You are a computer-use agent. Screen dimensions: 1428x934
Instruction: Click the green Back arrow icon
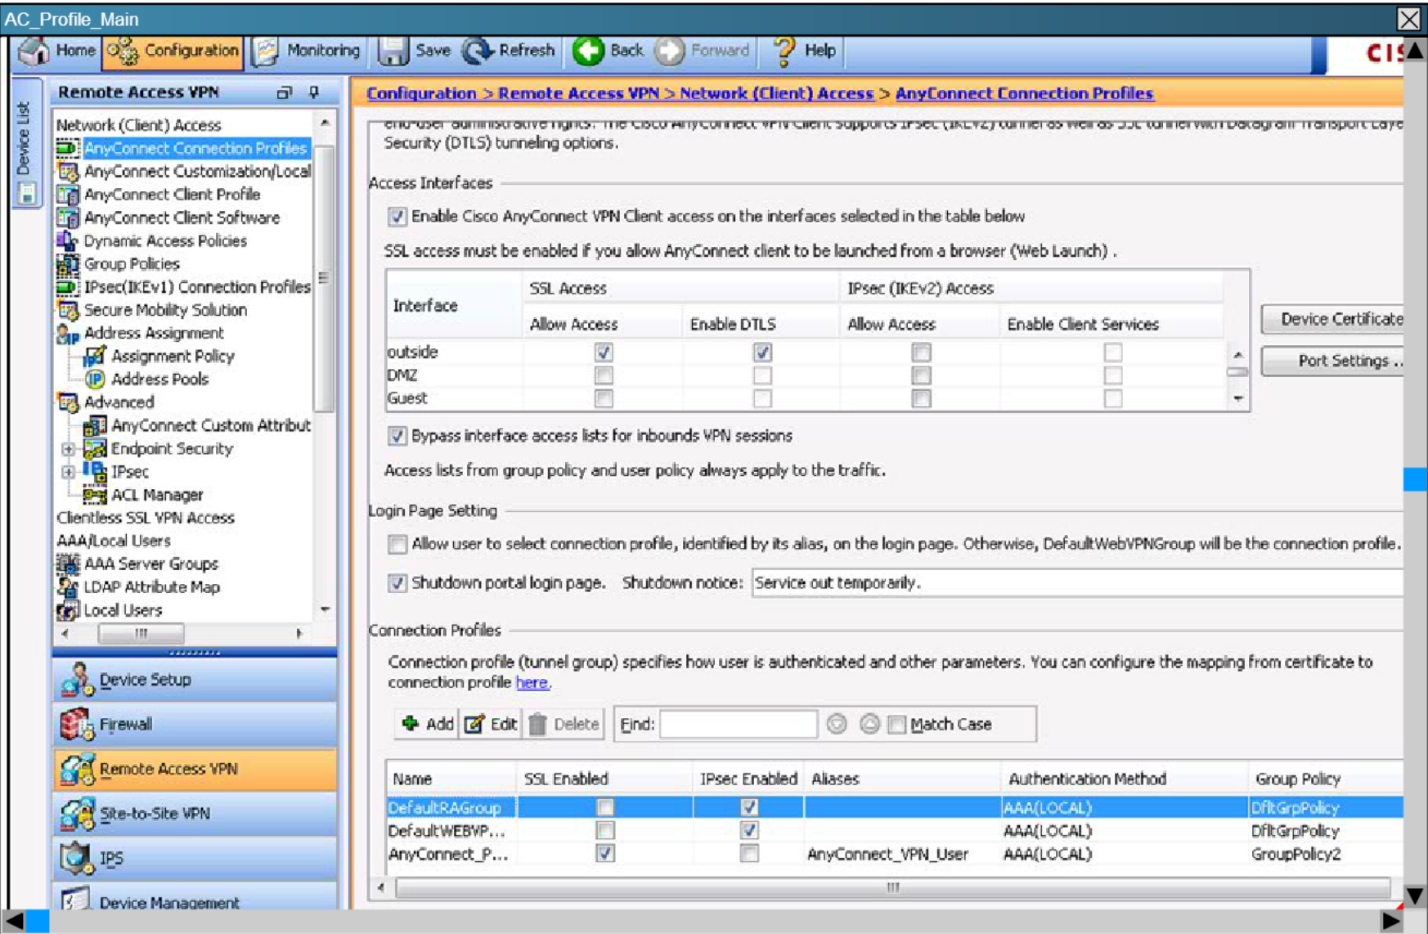pos(588,51)
